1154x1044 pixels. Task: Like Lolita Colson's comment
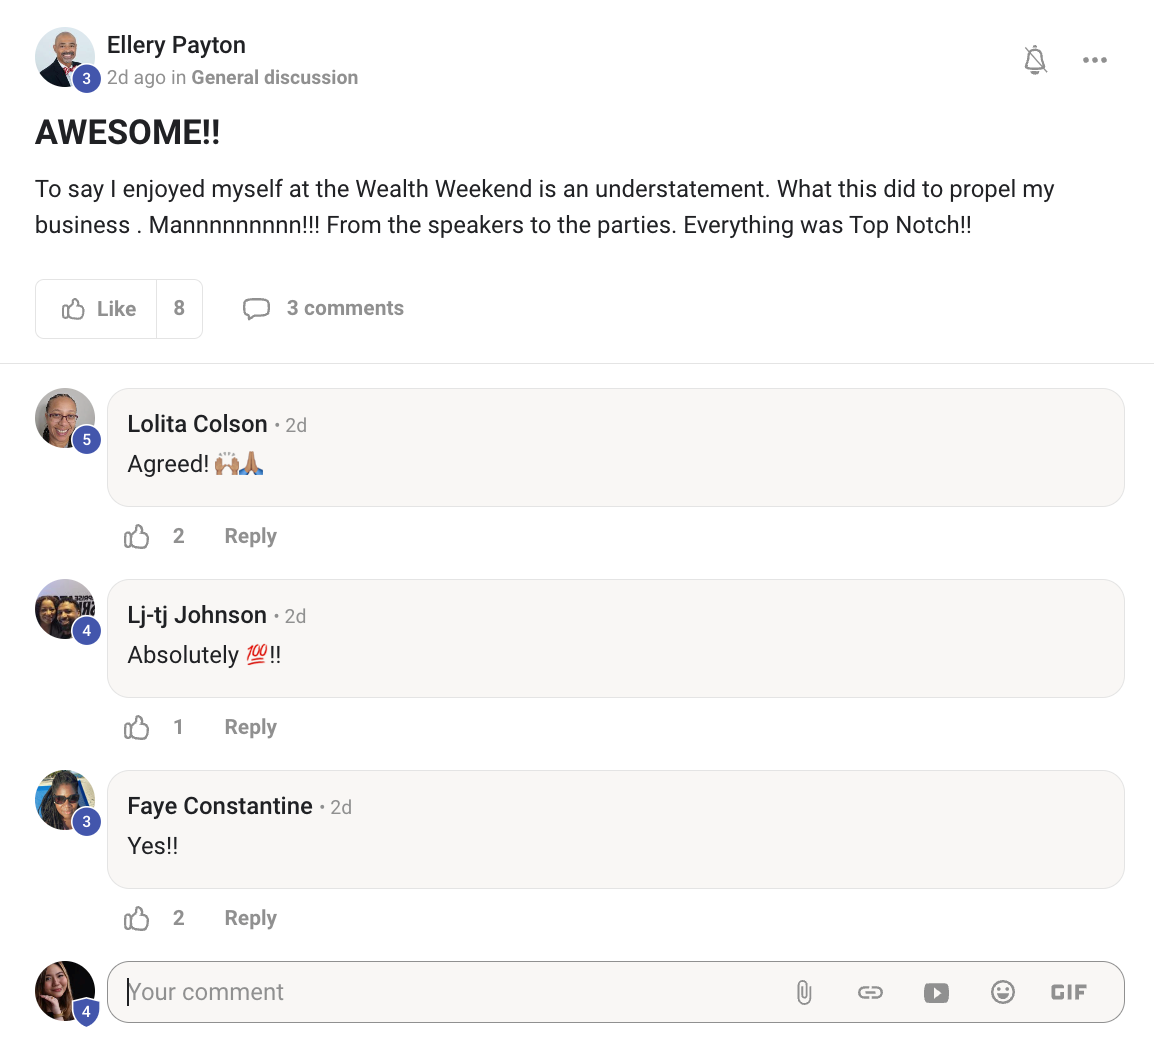click(x=137, y=537)
